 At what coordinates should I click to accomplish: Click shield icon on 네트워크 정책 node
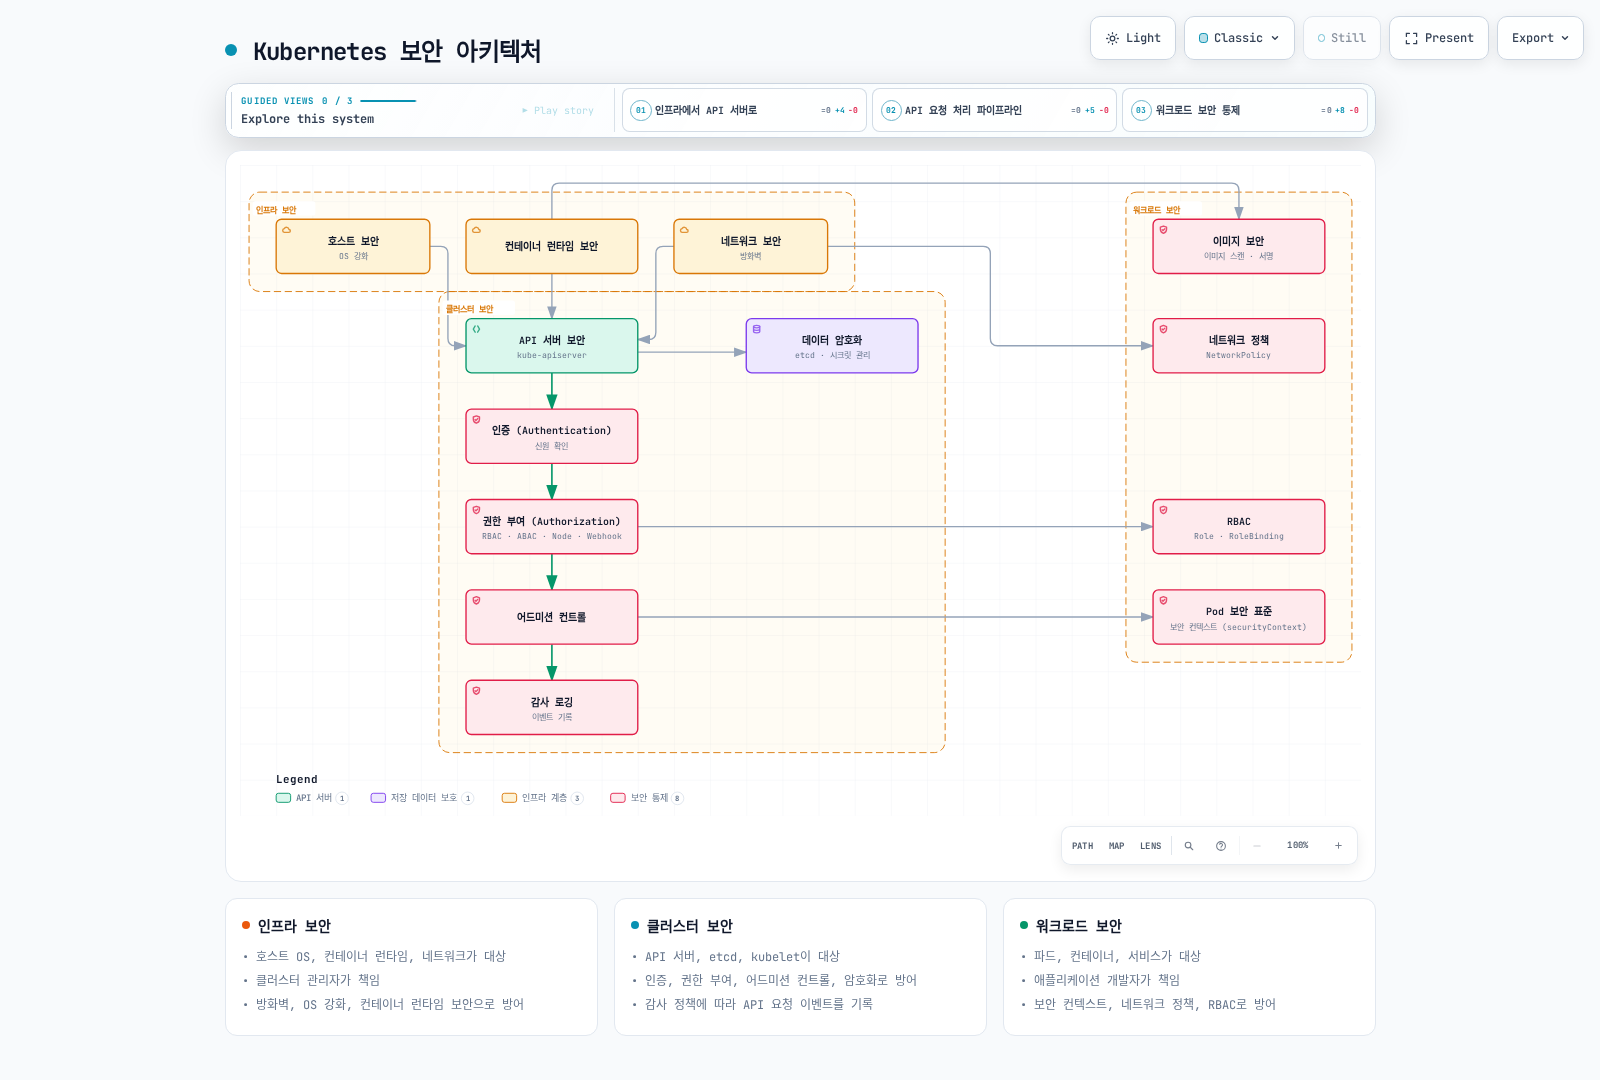click(x=1163, y=329)
